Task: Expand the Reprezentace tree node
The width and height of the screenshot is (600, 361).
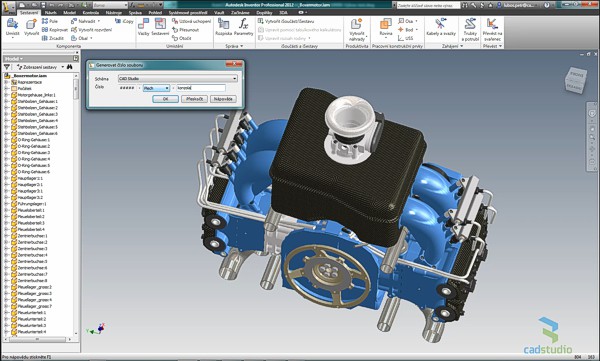Action: [x=7, y=82]
